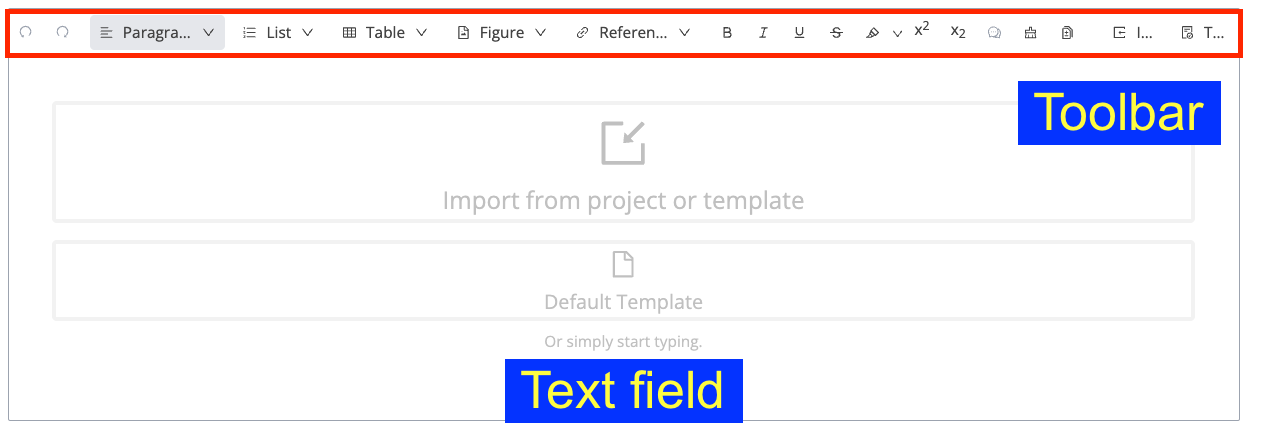Click the undo arrow icon

(x=26, y=32)
